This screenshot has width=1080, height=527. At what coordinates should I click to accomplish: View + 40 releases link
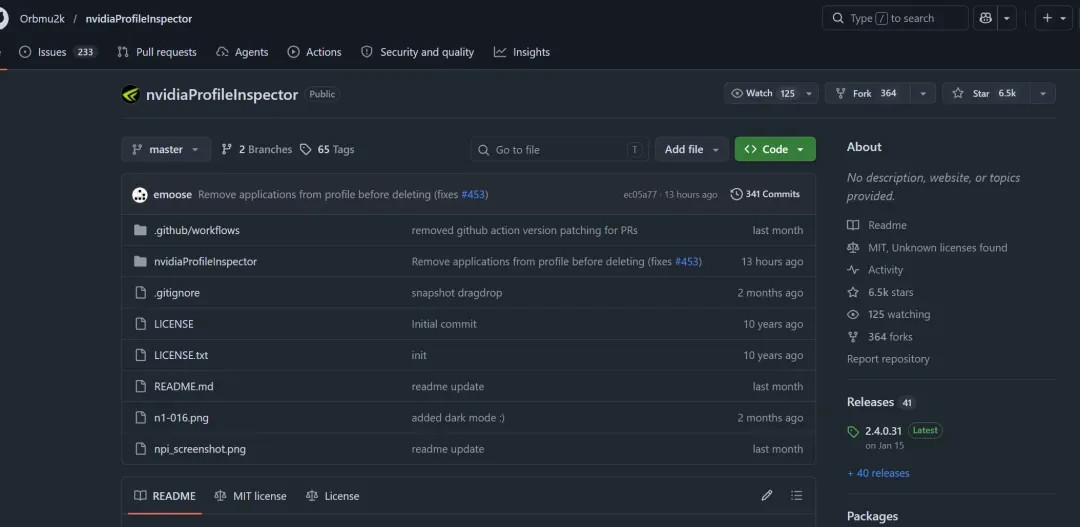point(878,473)
